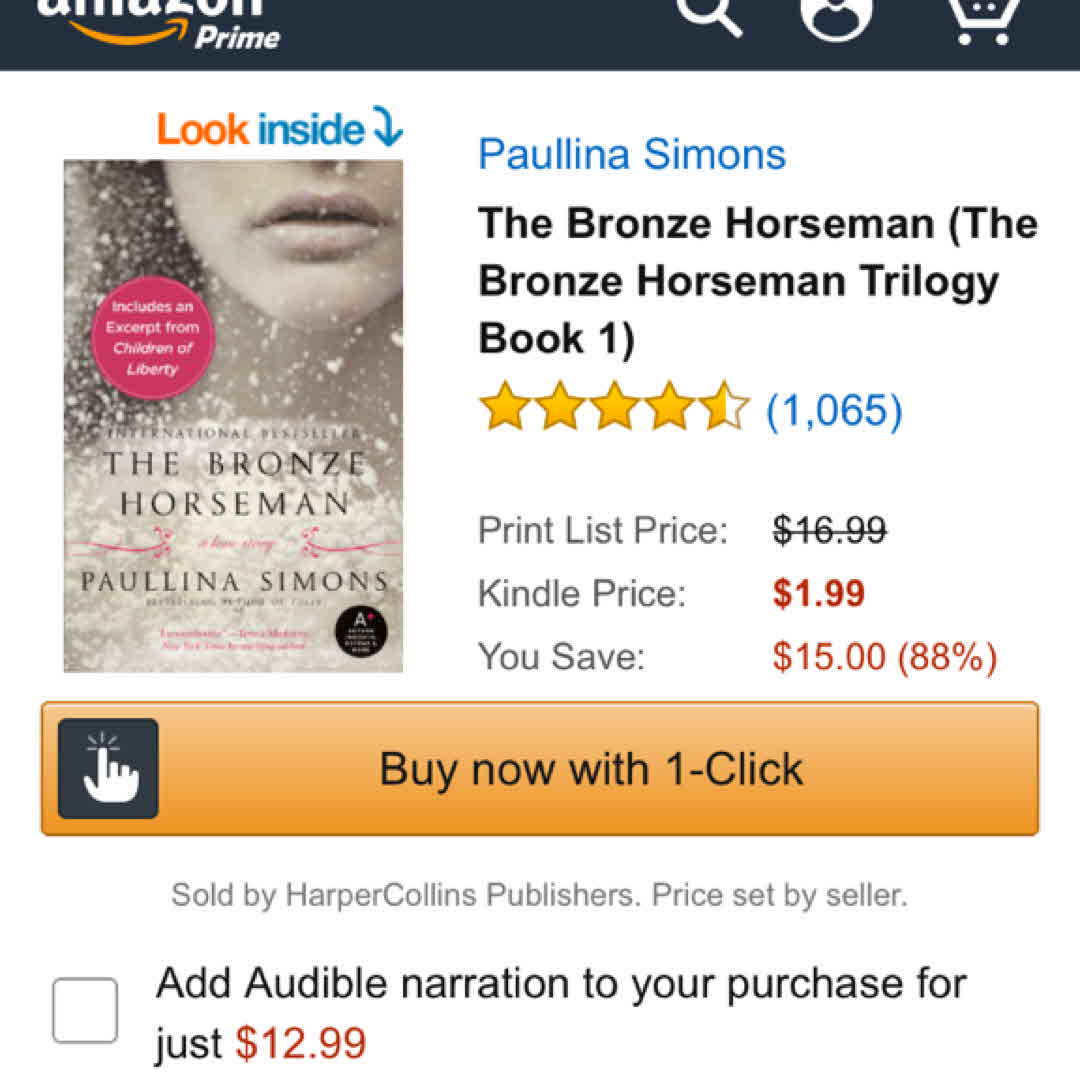Click the $15.00 (88%) savings amount
Viewport: 1080px width, 1080px height.
(x=884, y=657)
